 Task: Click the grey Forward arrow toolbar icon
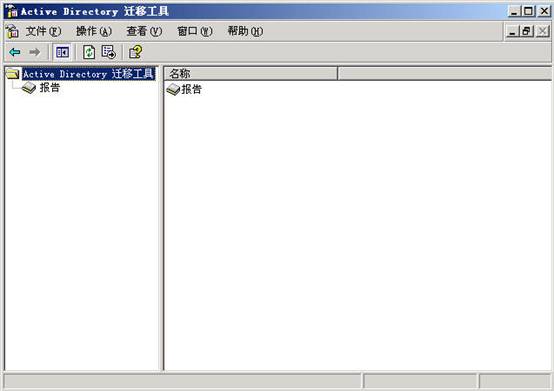[x=35, y=52]
